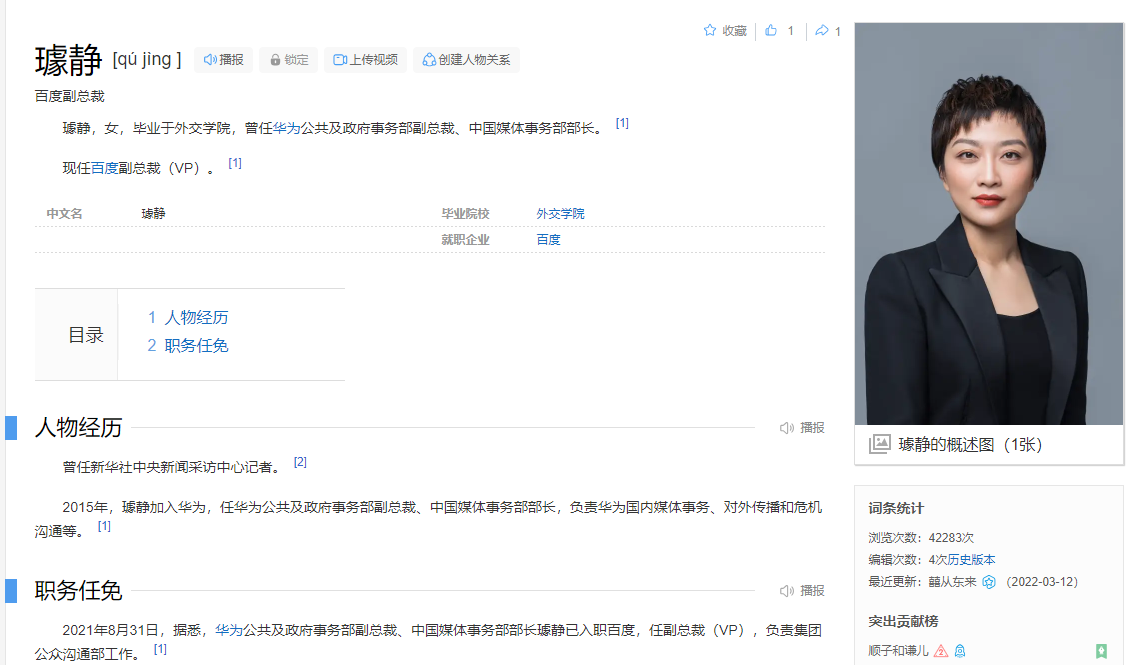
Task: Click reference [1] after 沟通等
Action: pos(104,527)
